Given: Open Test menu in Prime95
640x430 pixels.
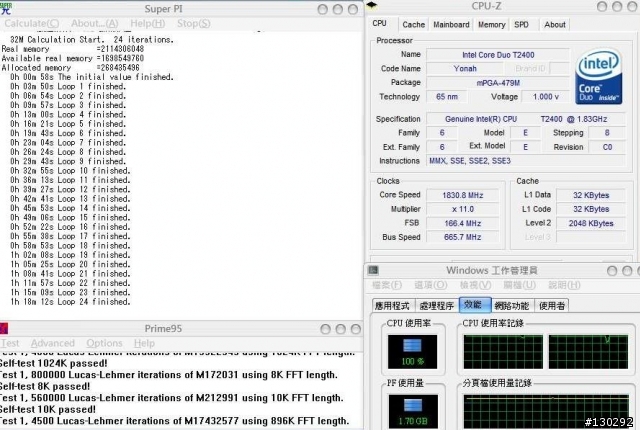Looking at the screenshot, I should coord(10,343).
